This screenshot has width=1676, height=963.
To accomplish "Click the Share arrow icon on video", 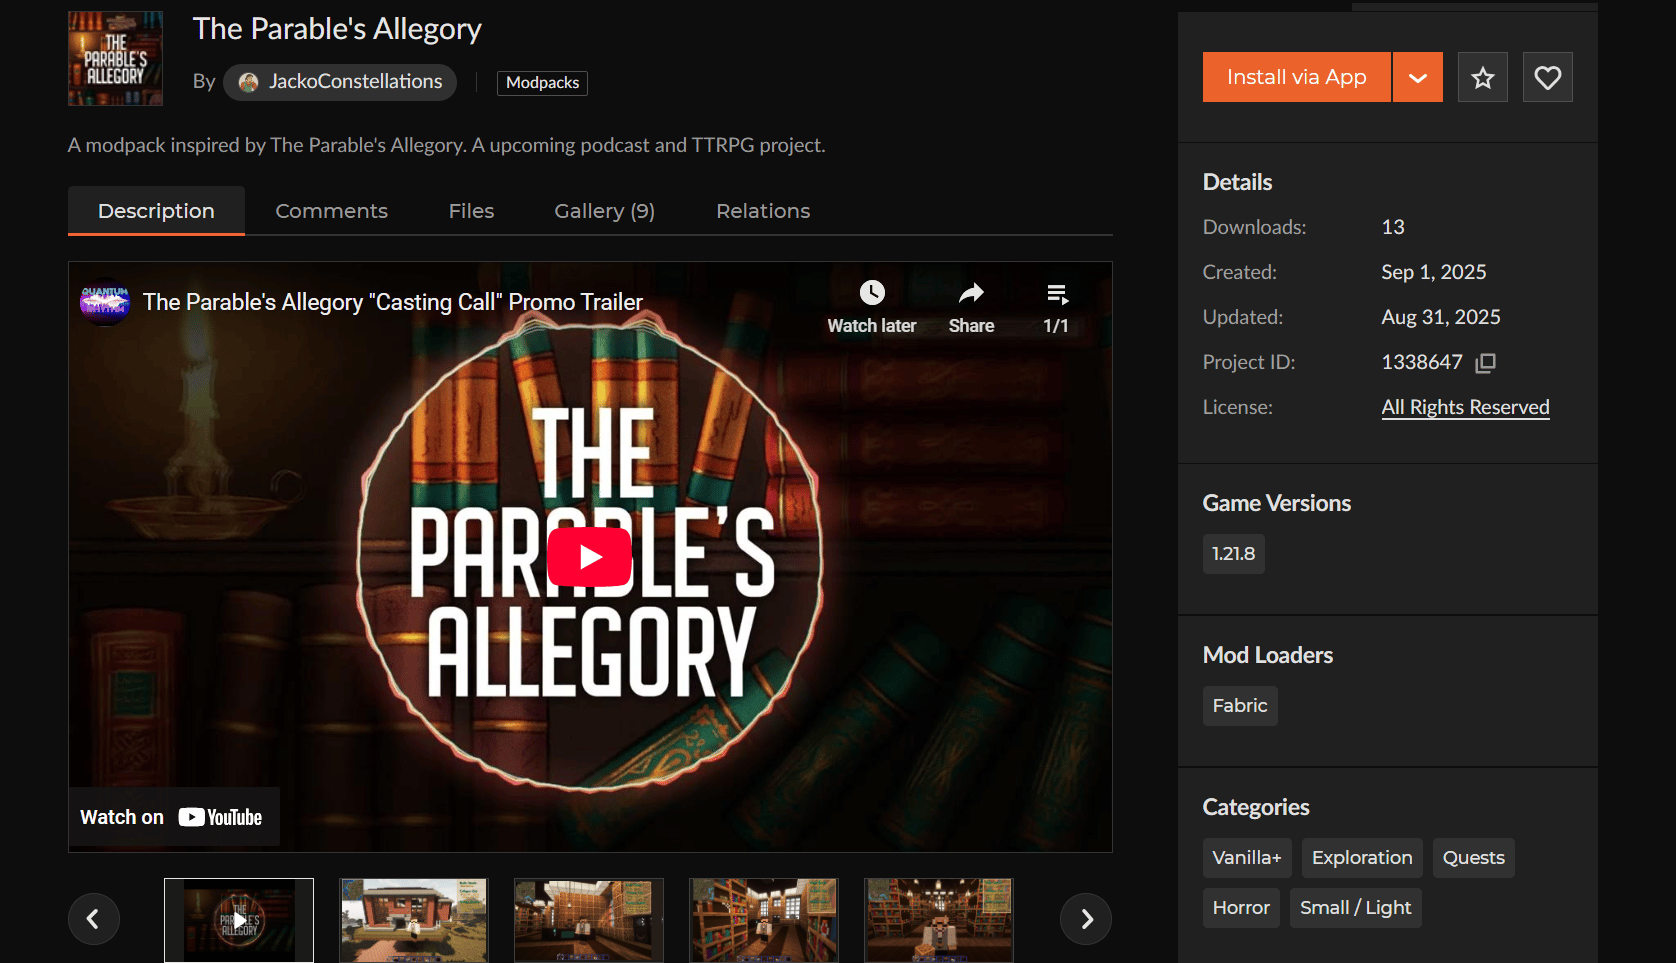I will [x=971, y=293].
